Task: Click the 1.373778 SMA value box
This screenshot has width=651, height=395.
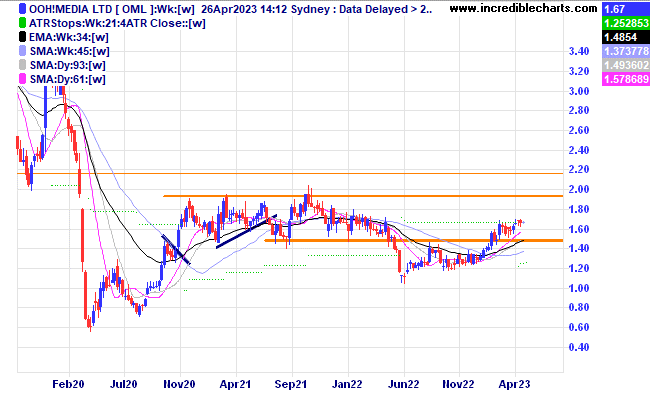Action: coord(626,51)
